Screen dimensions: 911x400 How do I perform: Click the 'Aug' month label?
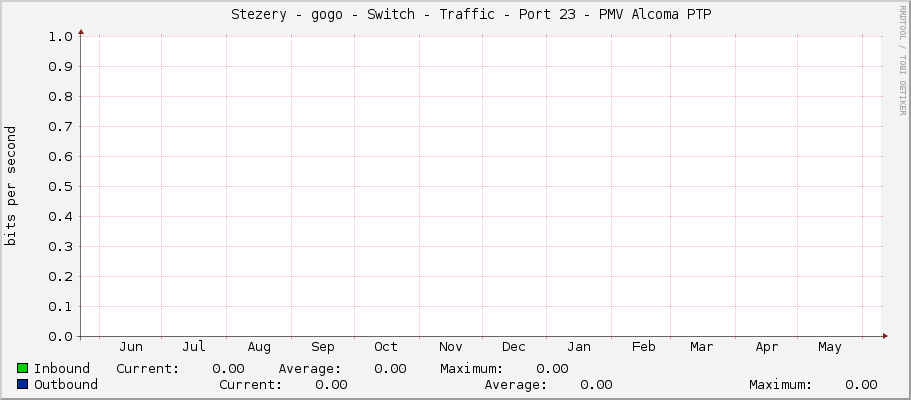coord(259,347)
